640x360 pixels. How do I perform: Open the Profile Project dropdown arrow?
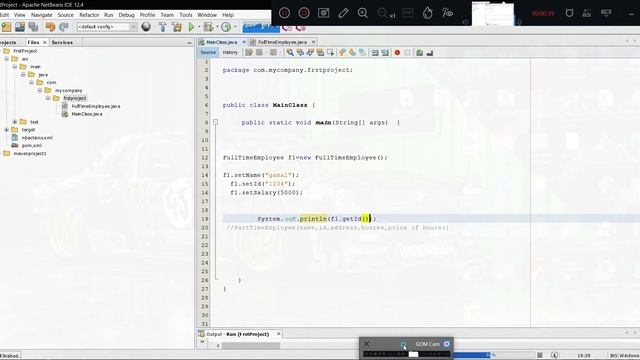[236, 27]
